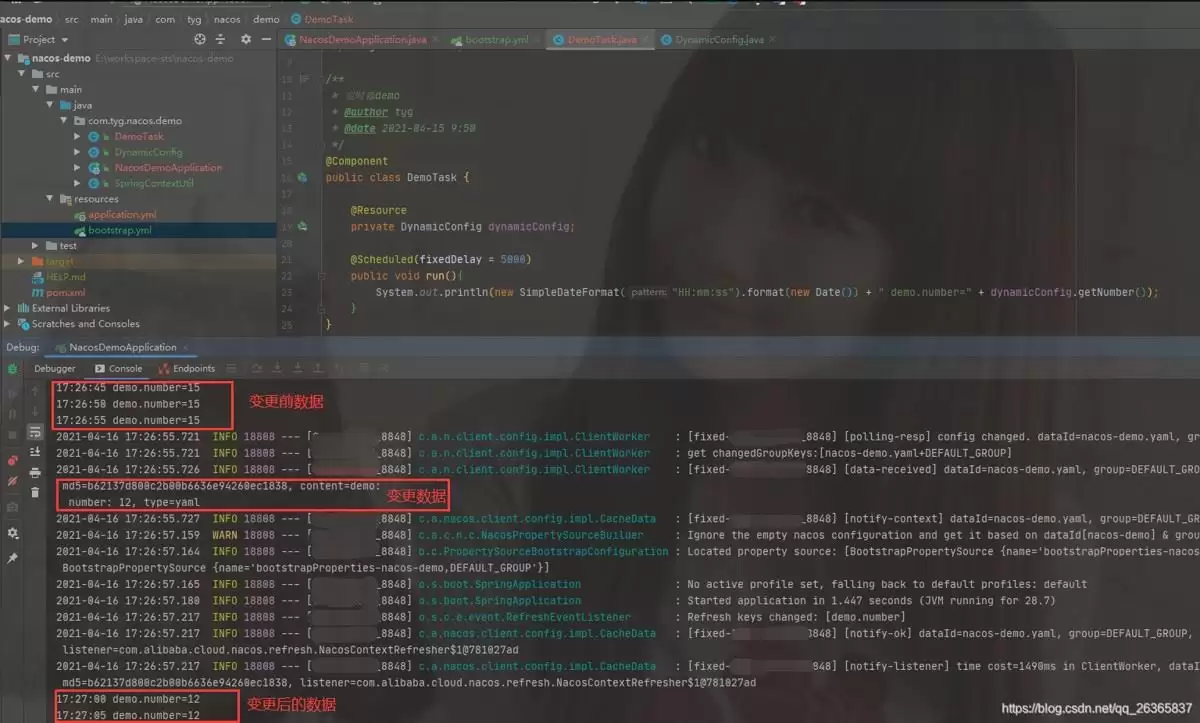This screenshot has width=1200, height=723.
Task: Select pom.xml file
Action: point(65,293)
